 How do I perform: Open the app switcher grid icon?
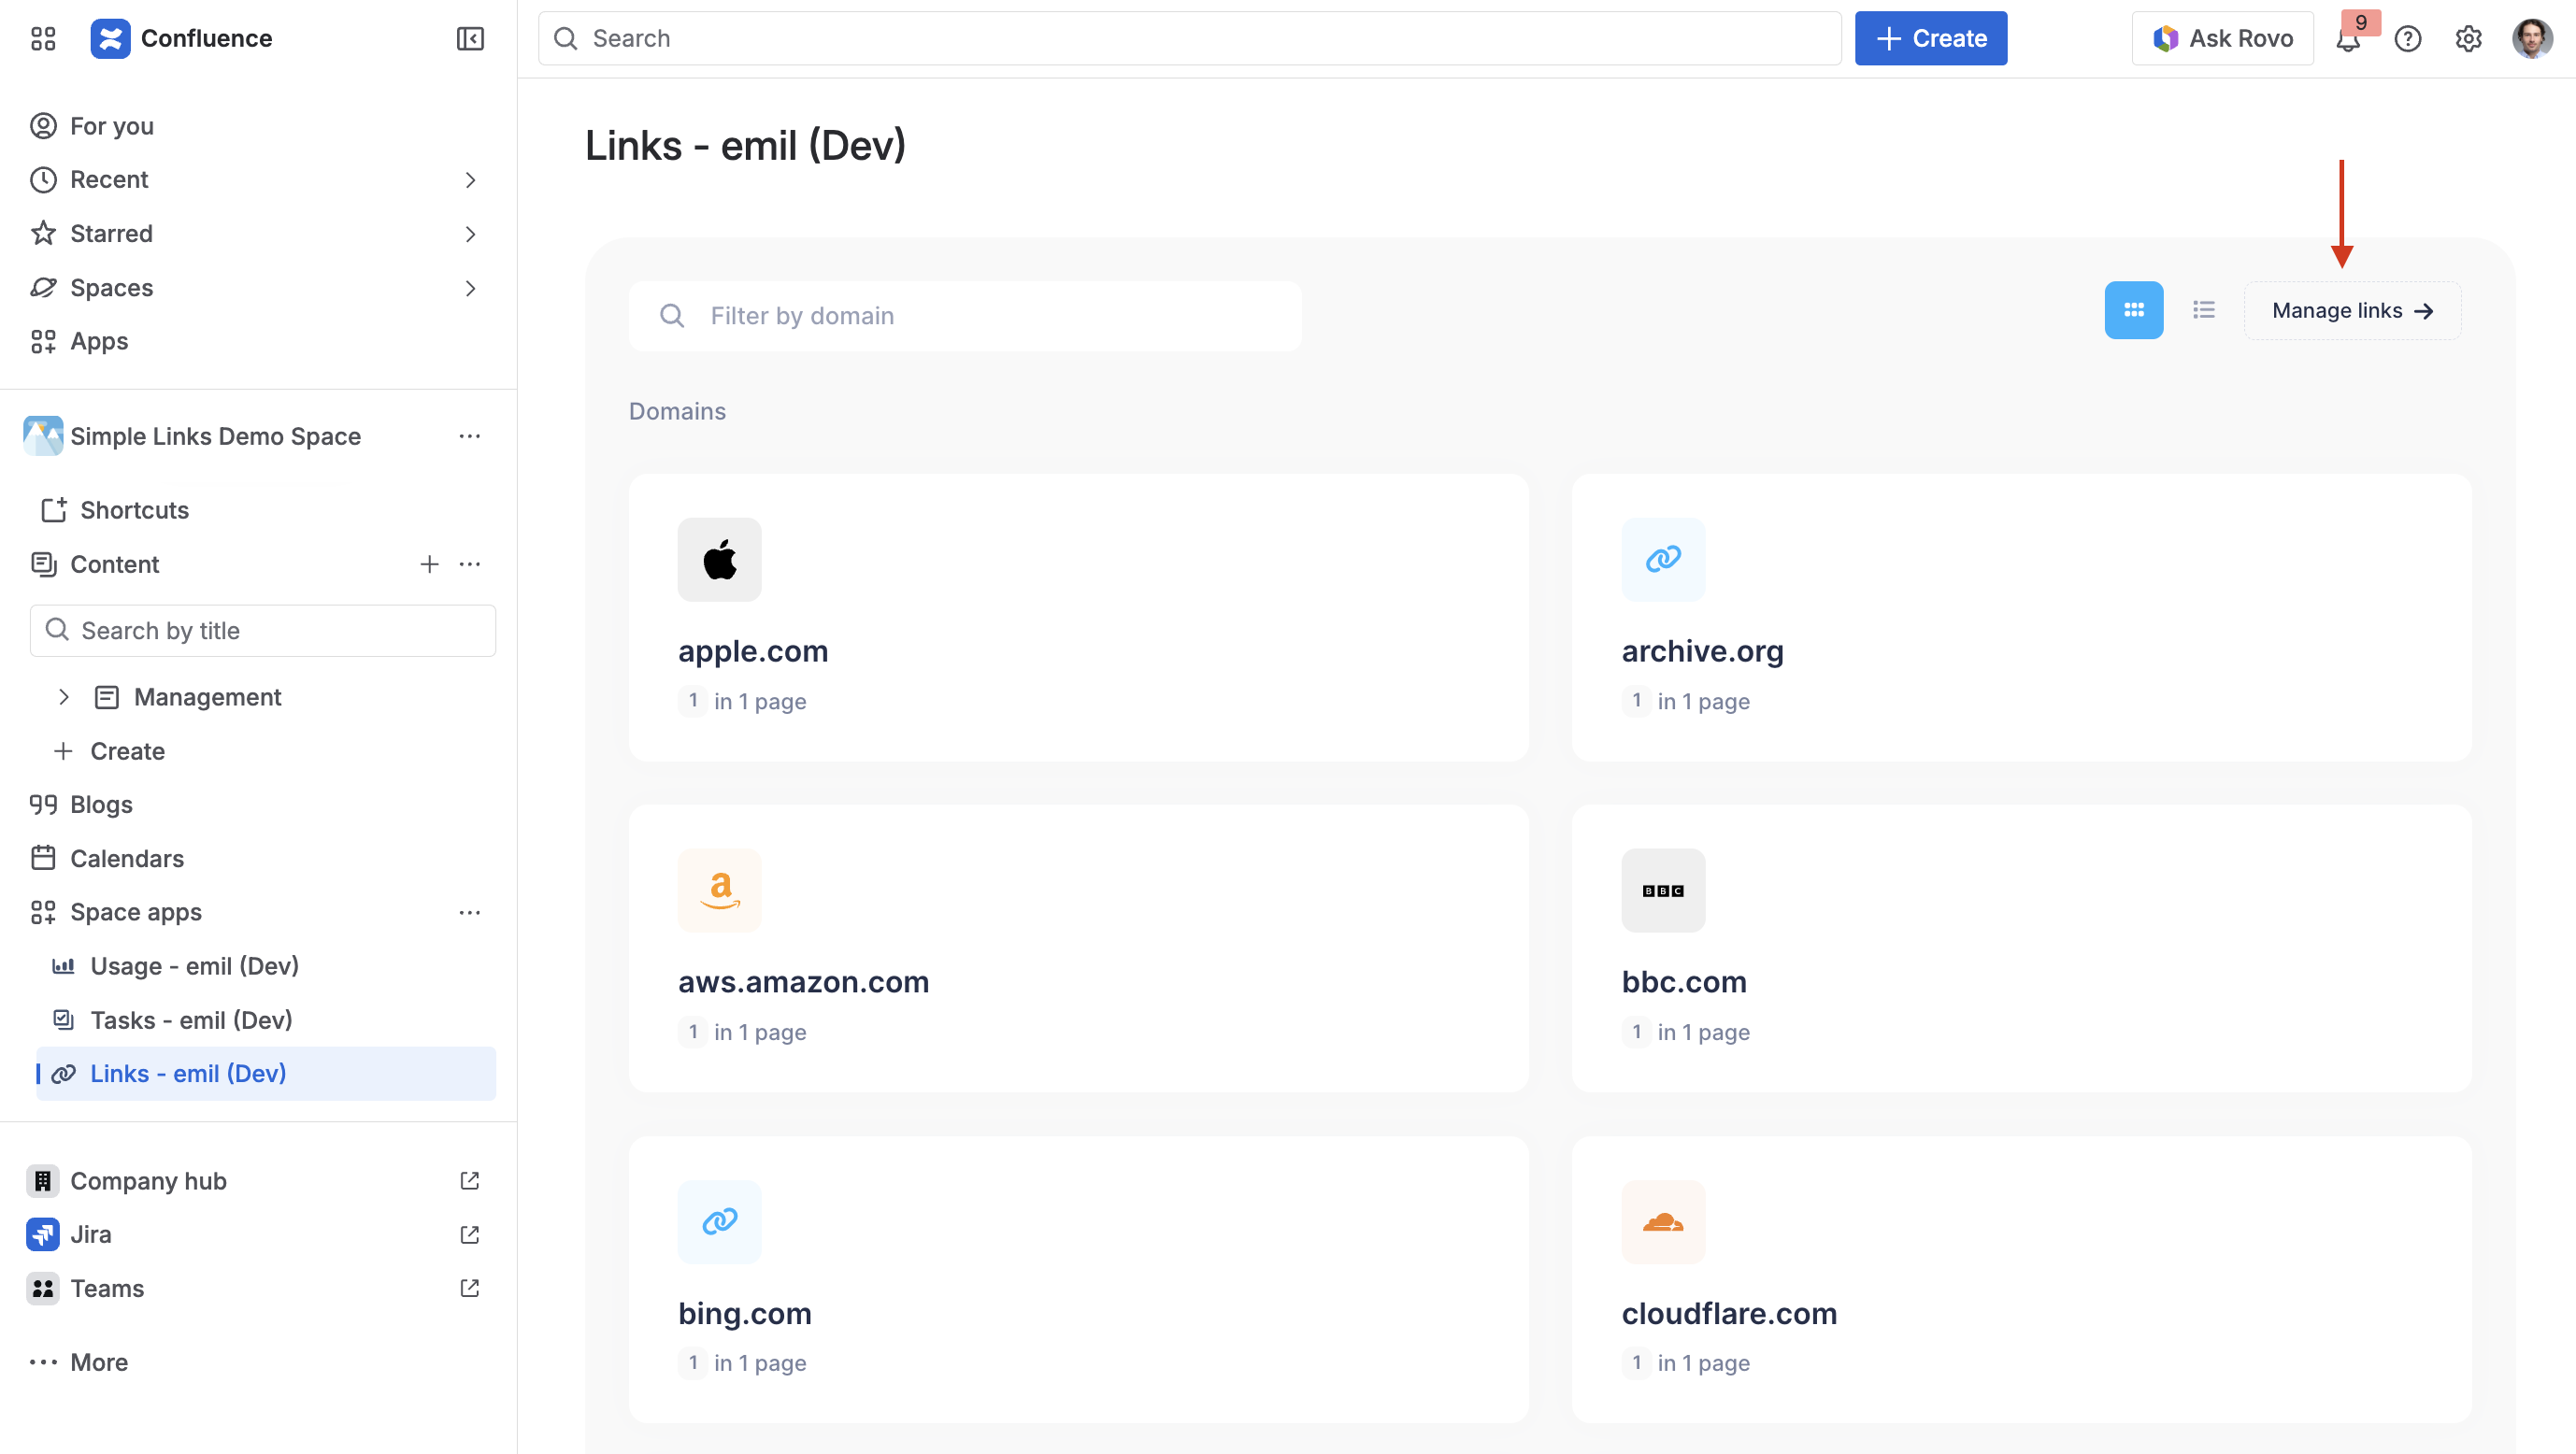43,39
